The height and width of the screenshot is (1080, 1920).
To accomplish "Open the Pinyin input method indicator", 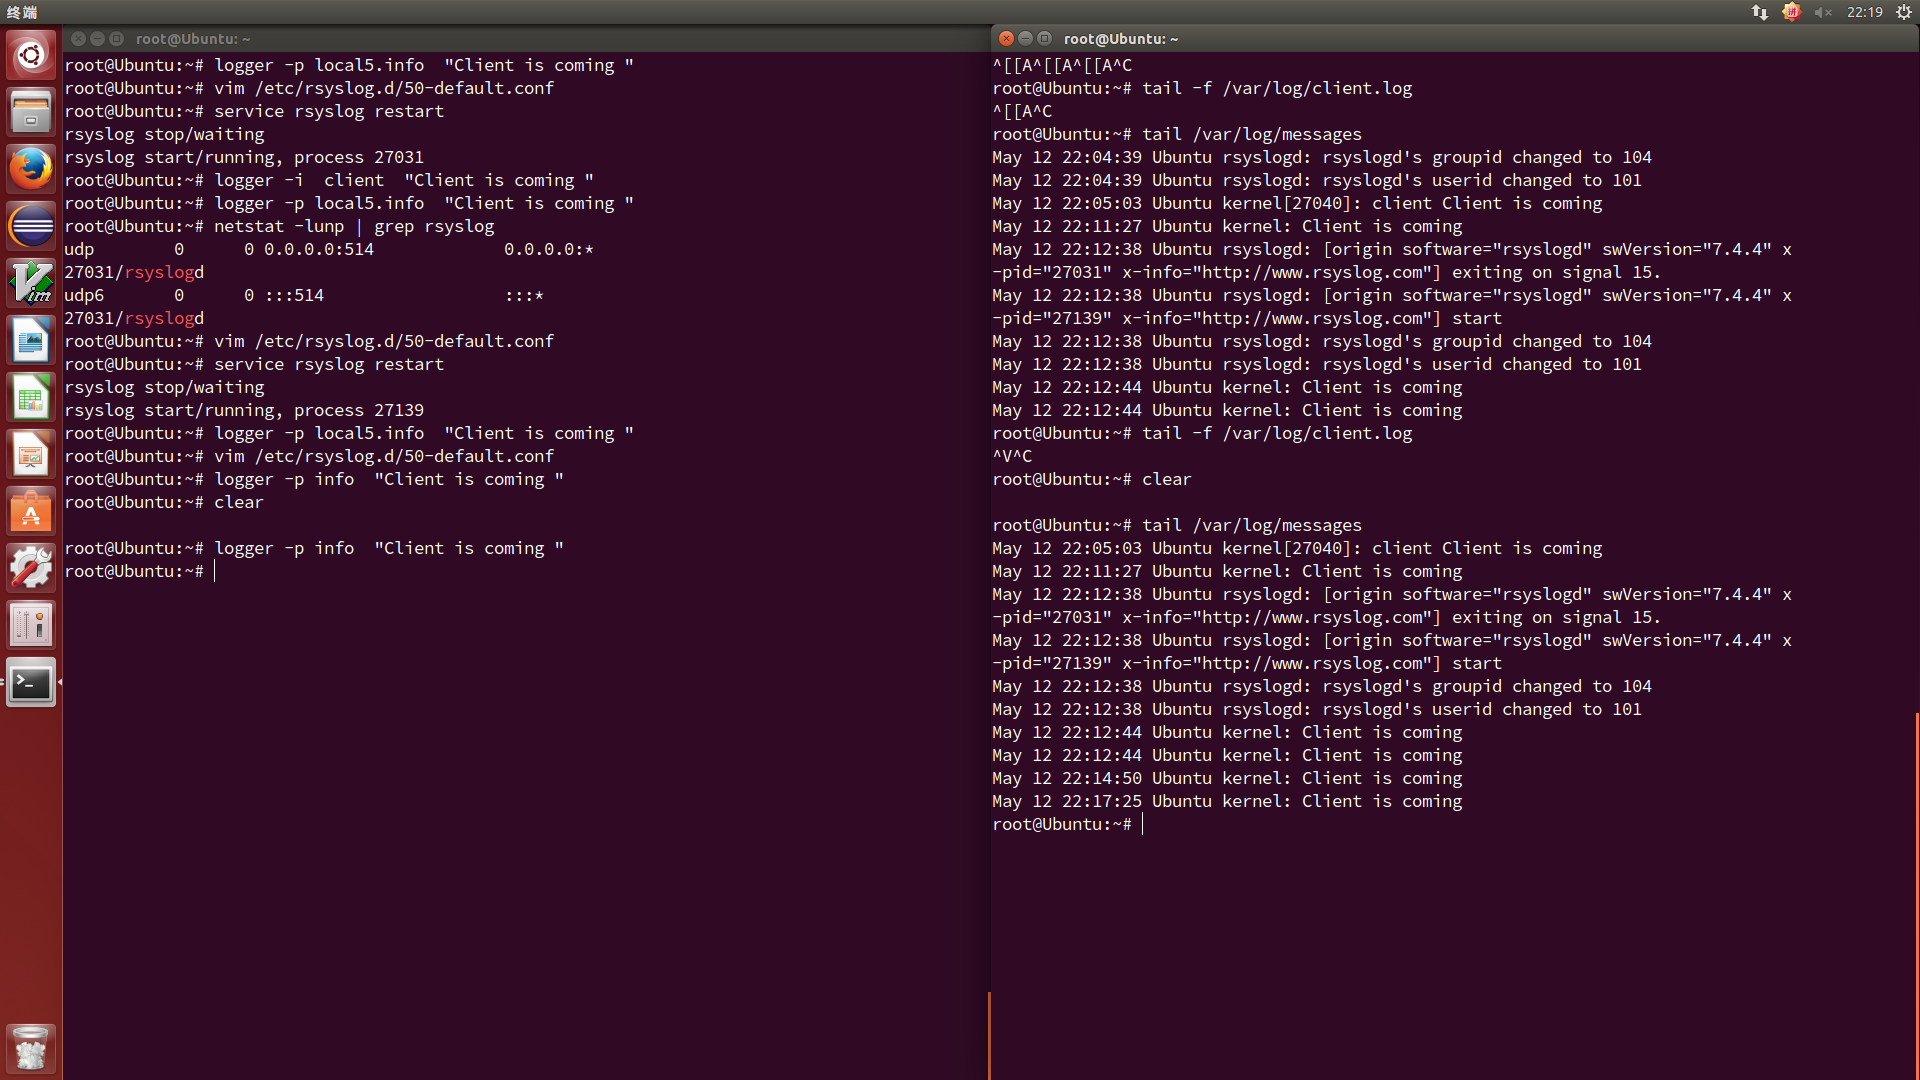I will [x=1791, y=12].
